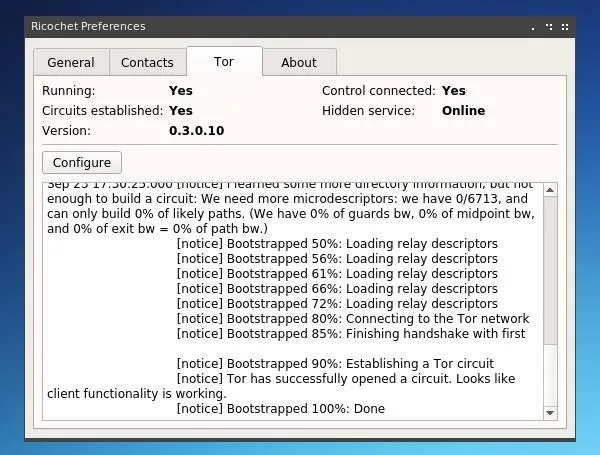Click the Configure button
Screen dimensions: 600x455
[82, 163]
